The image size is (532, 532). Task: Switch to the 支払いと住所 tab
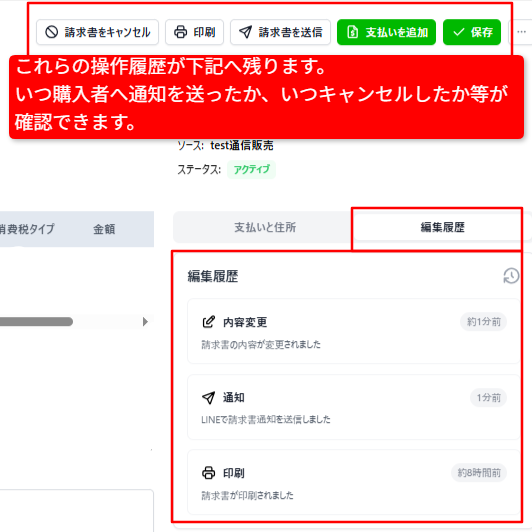coord(265,227)
